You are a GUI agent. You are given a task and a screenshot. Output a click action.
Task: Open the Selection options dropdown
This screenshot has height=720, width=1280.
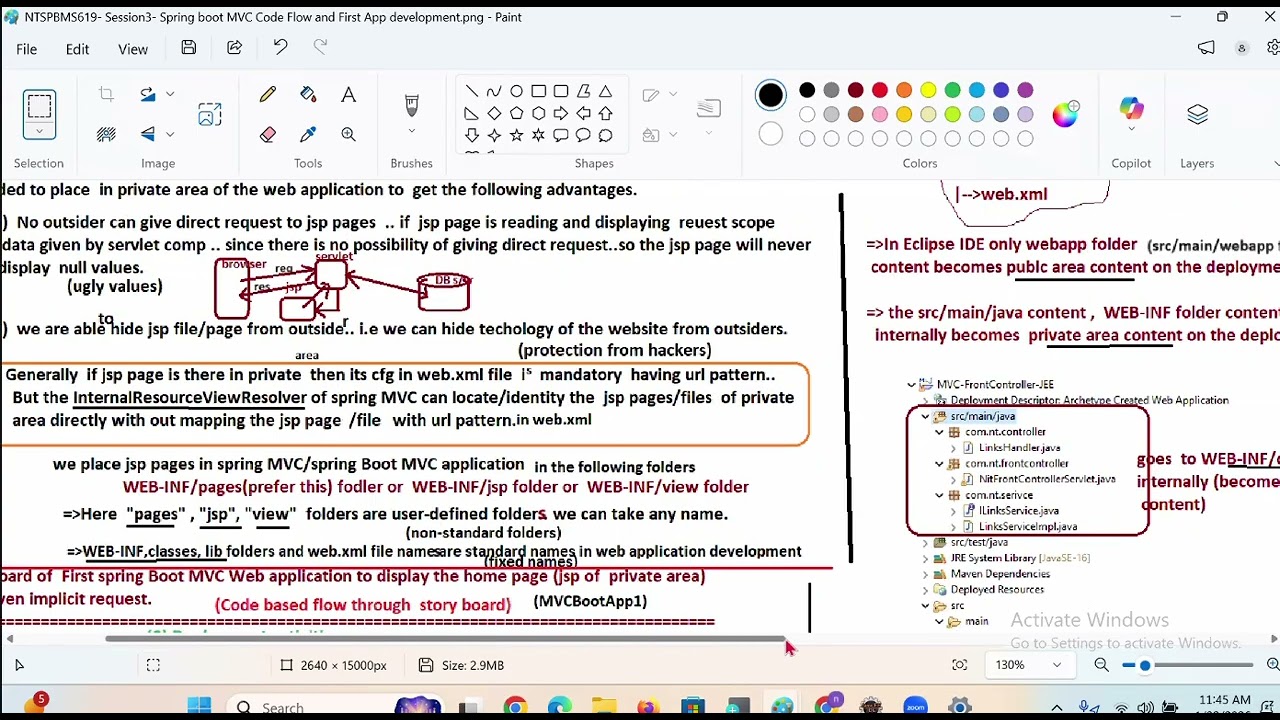tap(40, 131)
